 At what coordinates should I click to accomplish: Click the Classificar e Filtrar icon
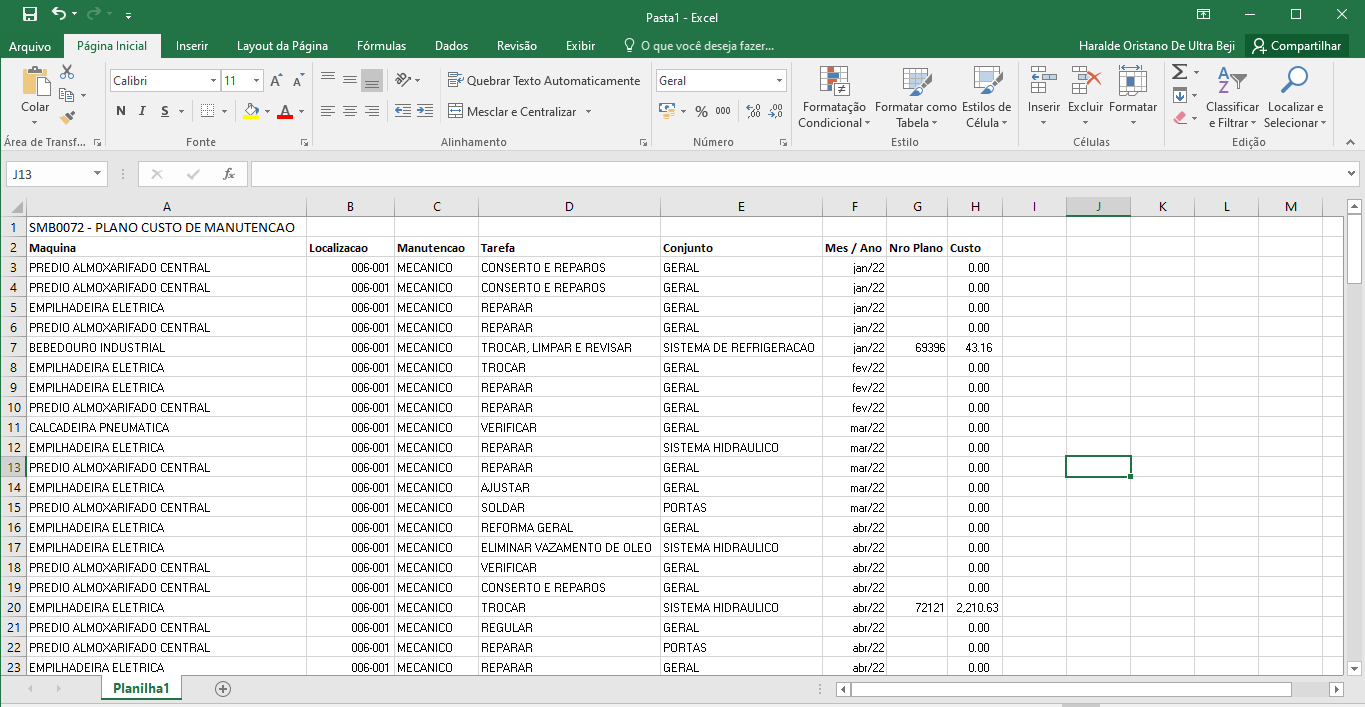1232,98
